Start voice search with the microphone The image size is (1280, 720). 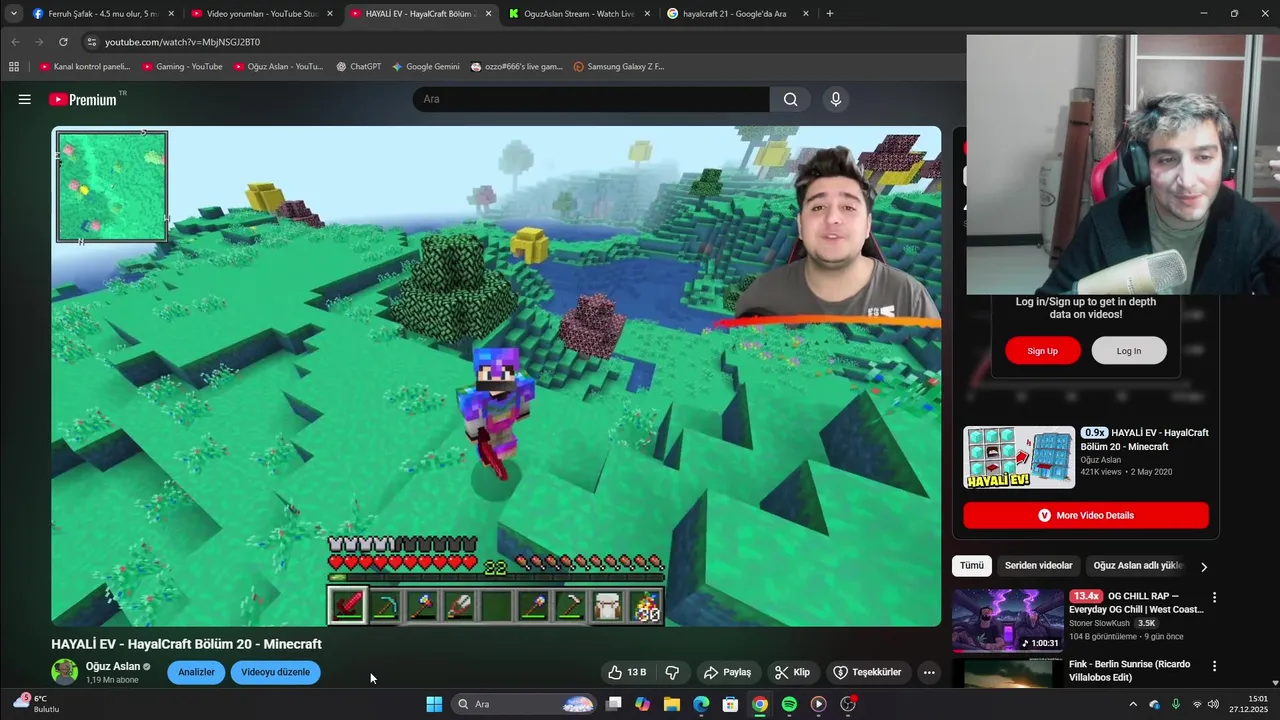pyautogui.click(x=836, y=99)
